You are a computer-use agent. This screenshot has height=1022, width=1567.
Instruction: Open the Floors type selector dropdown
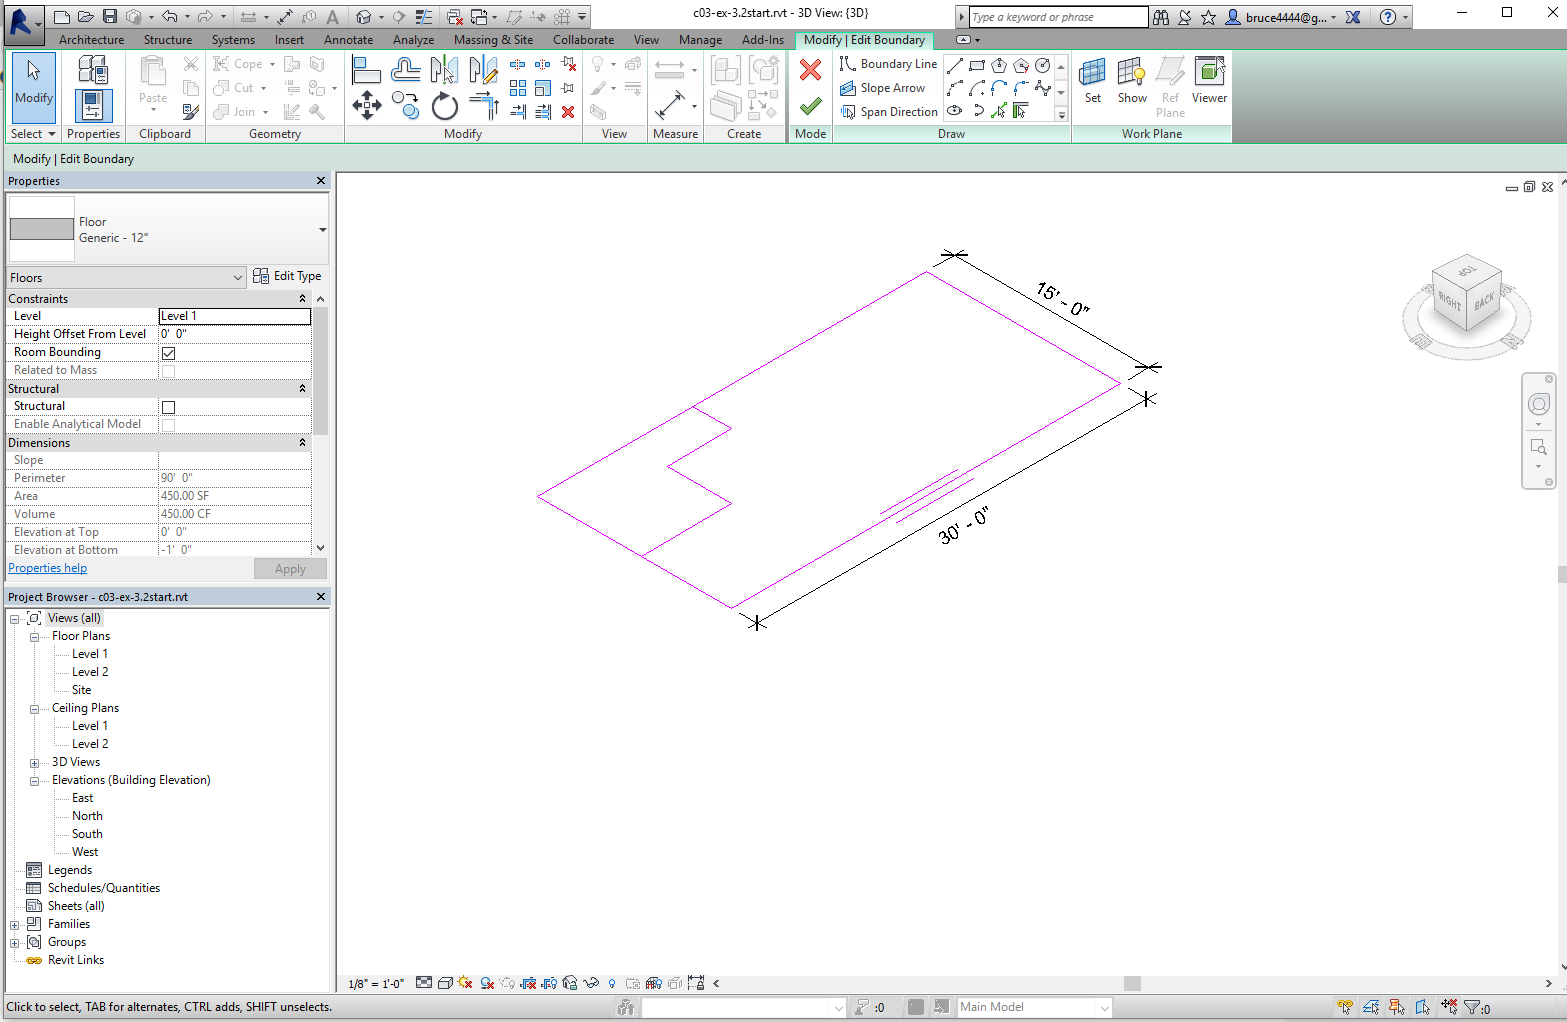click(238, 277)
